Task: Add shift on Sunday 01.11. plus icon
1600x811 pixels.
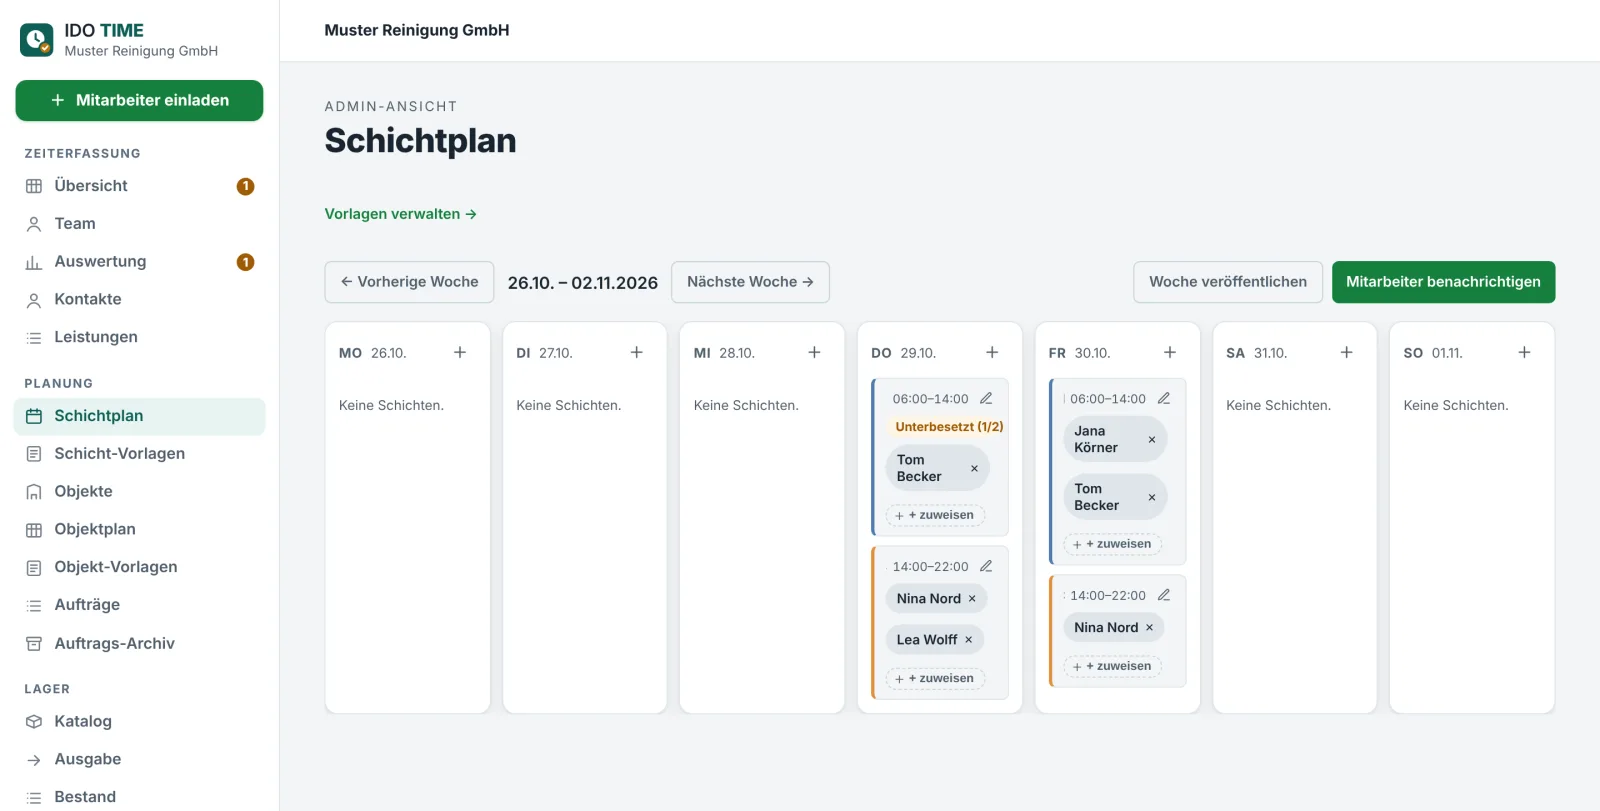Action: pyautogui.click(x=1524, y=352)
